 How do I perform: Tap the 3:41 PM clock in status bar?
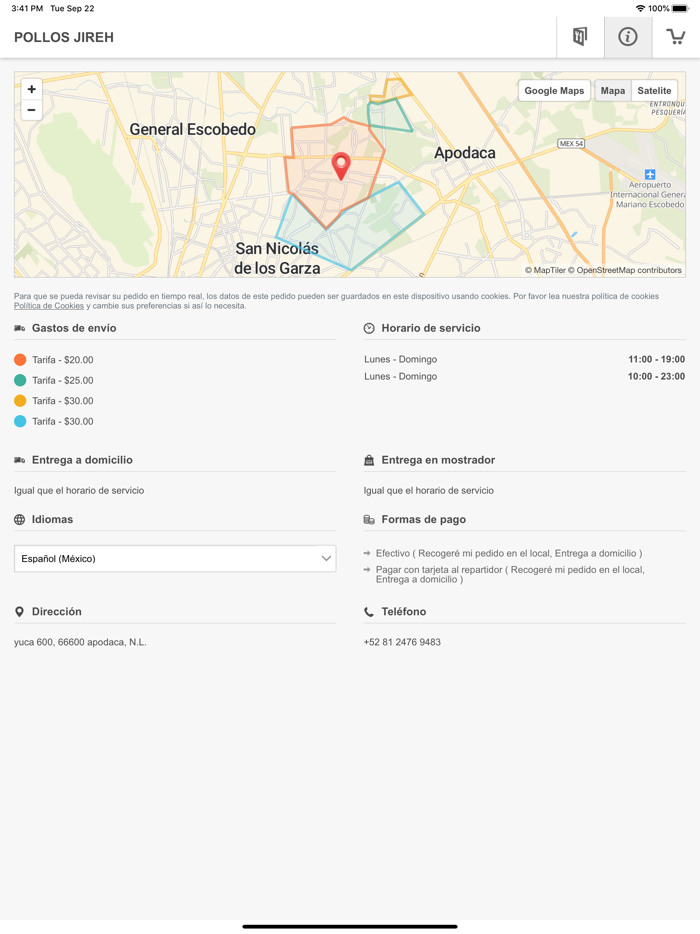tap(27, 8)
